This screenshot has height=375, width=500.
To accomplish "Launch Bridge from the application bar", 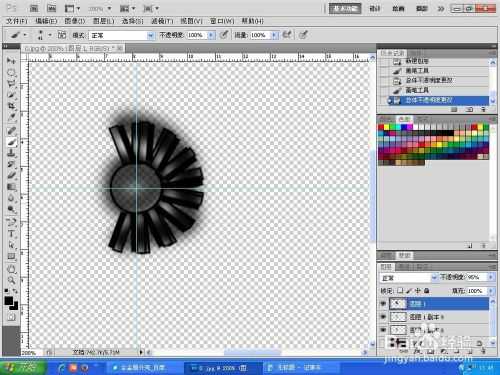I will coord(34,8).
